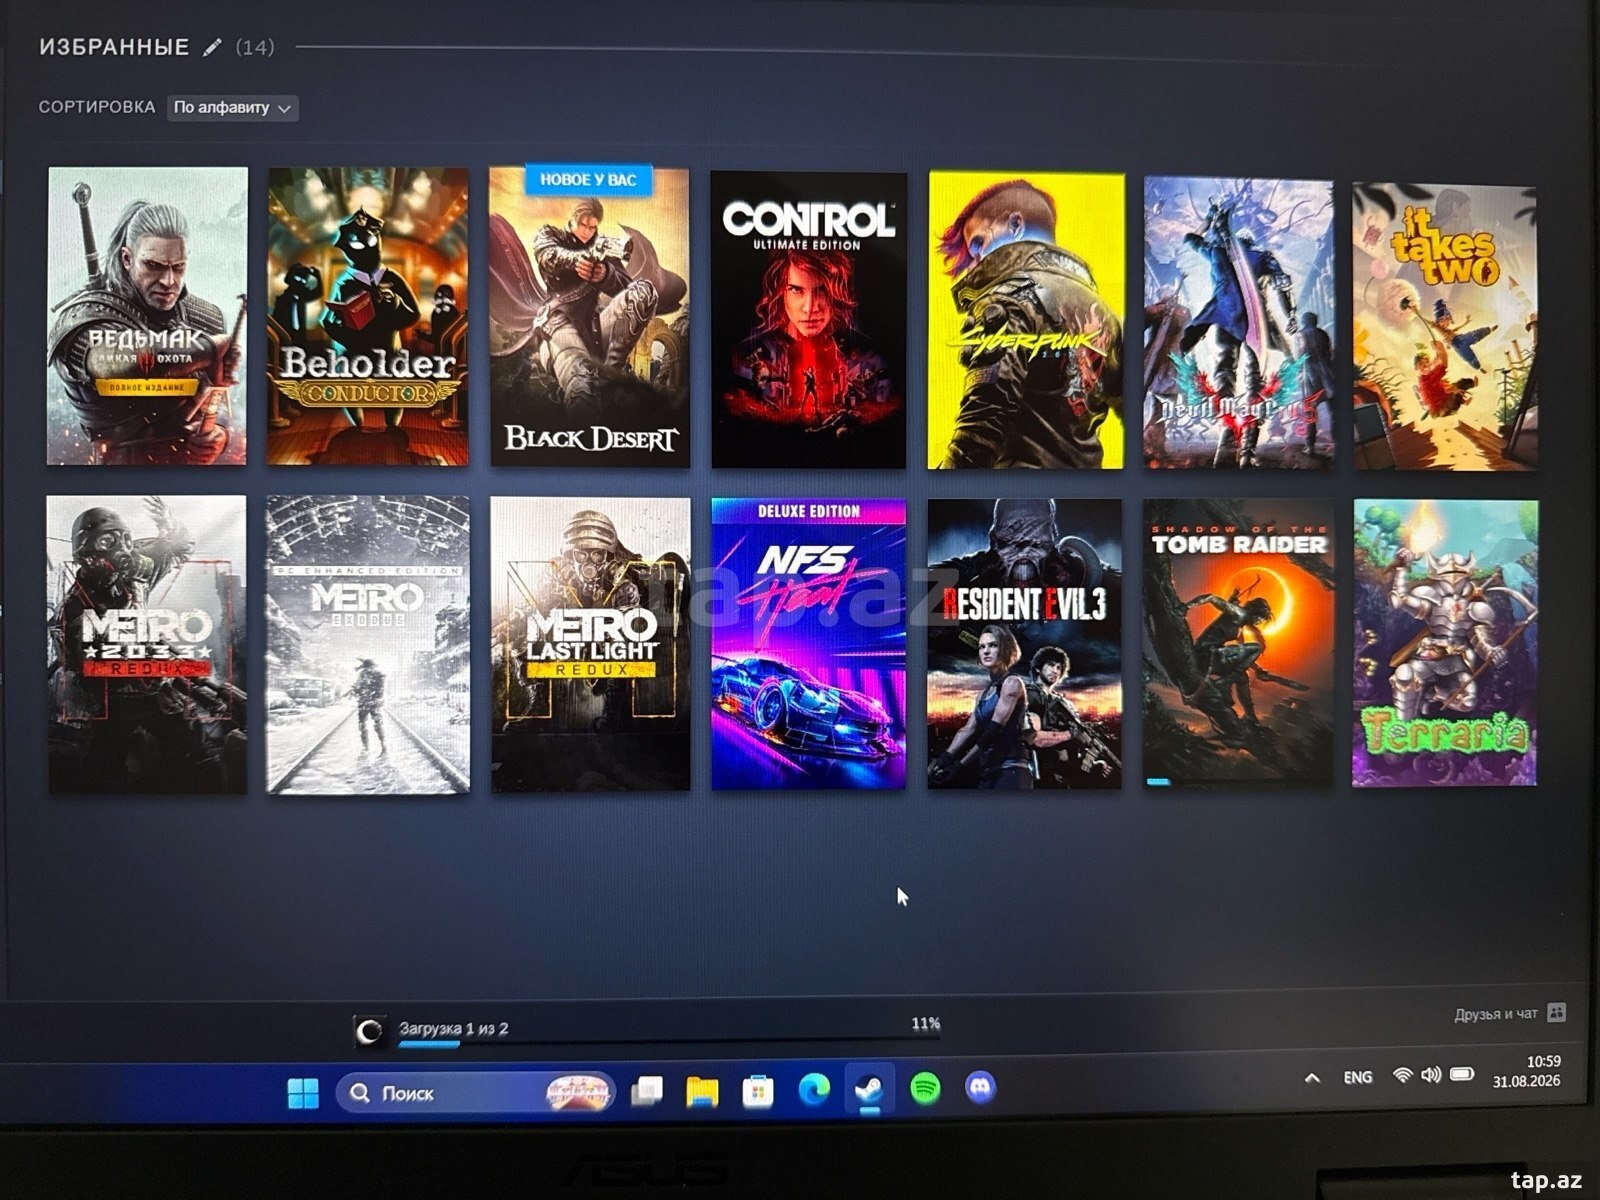Screen dimensions: 1600x1200
Task: Click the НОВОЕ У ВАС badge
Action: [x=588, y=179]
